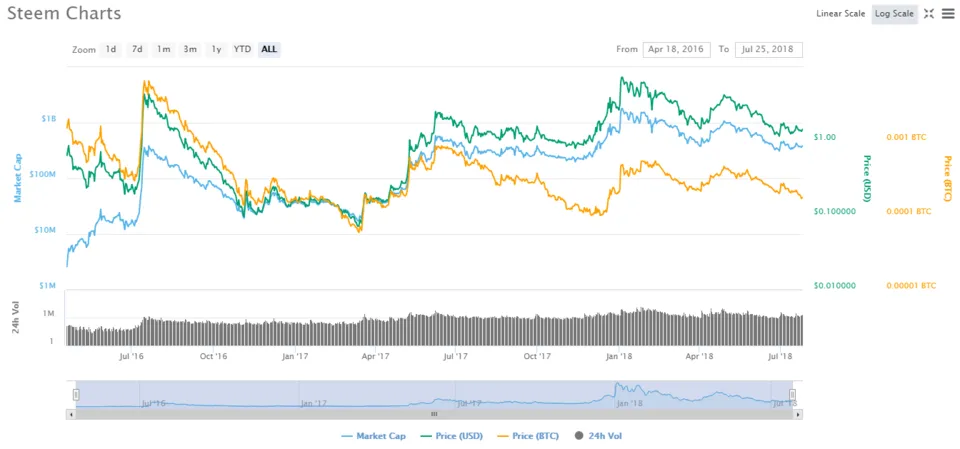Click the navigator scrollbar right arrow

[798, 415]
